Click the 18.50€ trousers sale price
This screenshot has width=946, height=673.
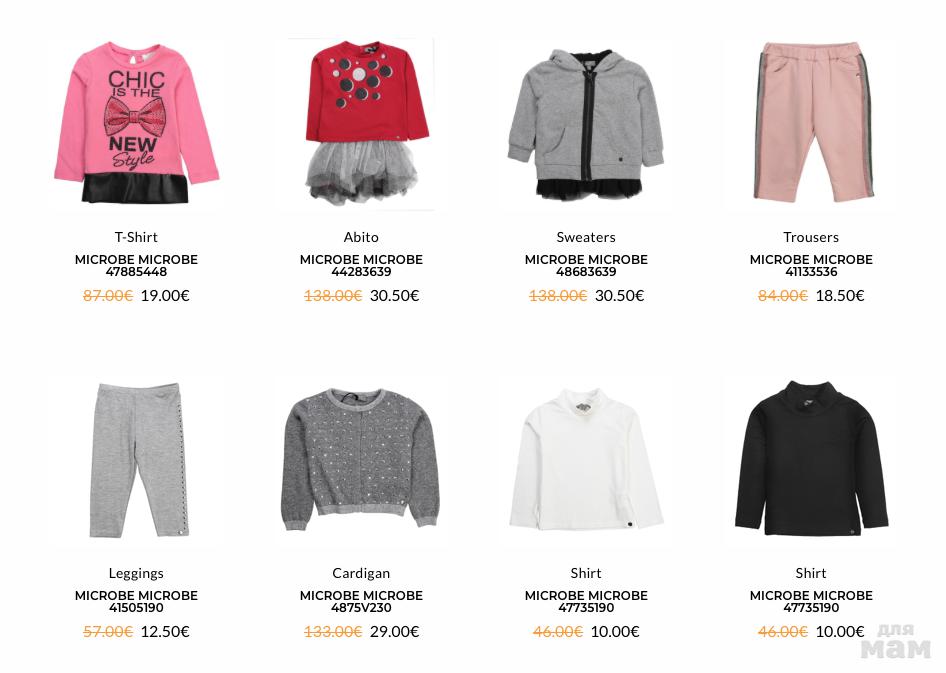tap(840, 295)
